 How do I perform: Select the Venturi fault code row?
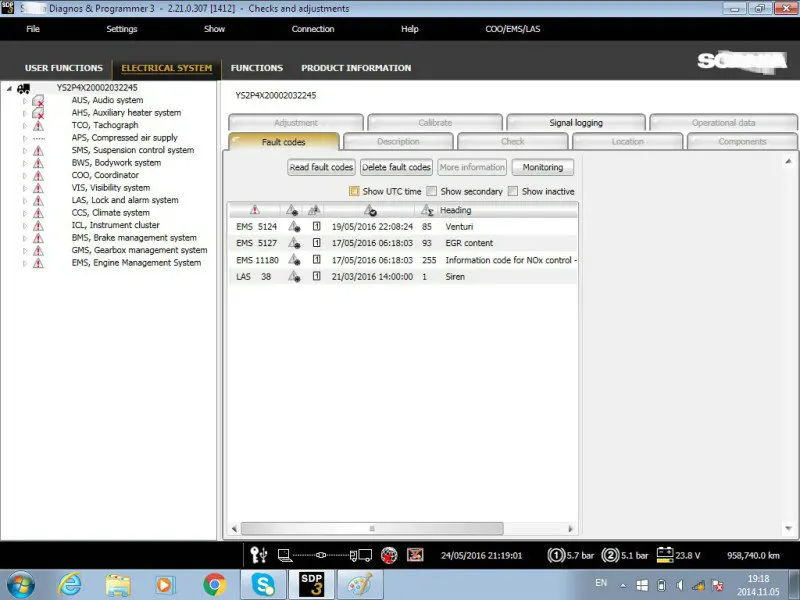tap(403, 227)
